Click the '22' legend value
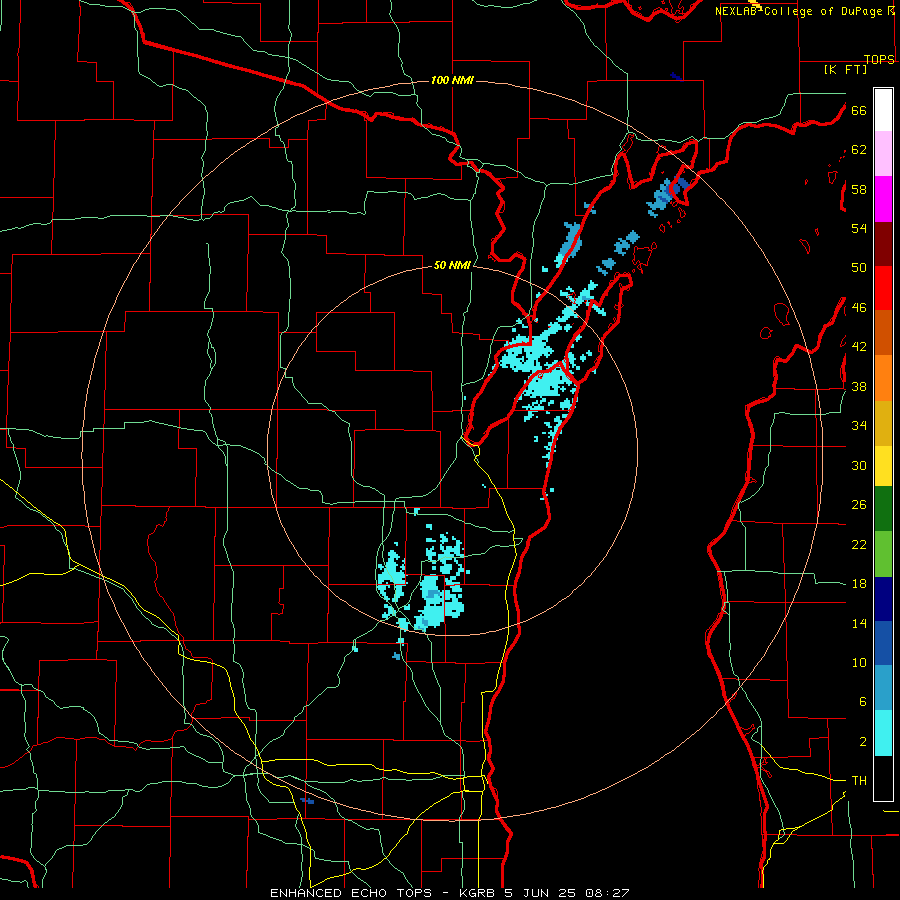 [859, 544]
